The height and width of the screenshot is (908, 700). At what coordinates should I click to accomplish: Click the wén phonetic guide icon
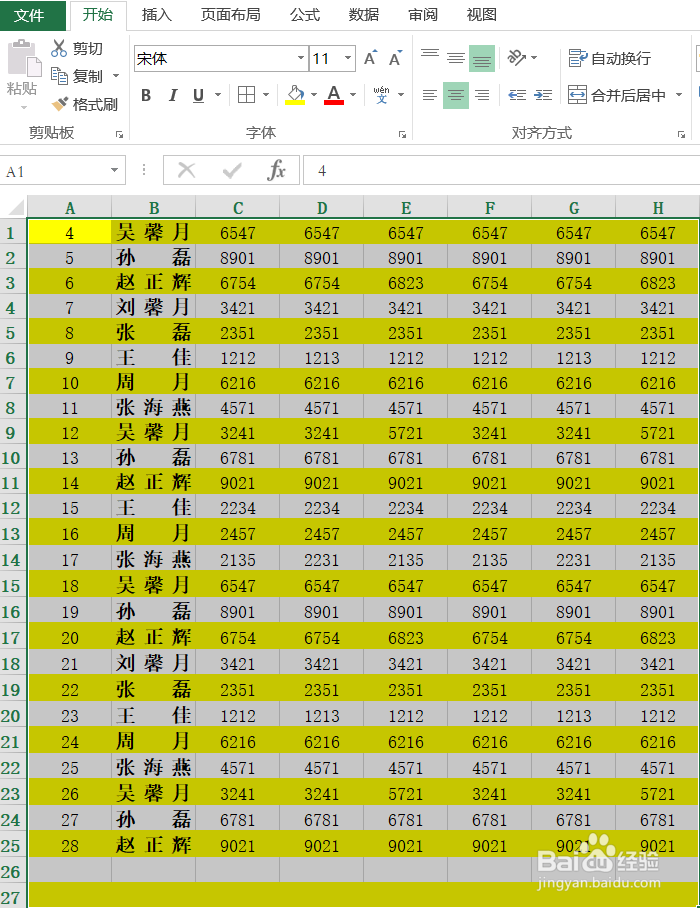381,94
